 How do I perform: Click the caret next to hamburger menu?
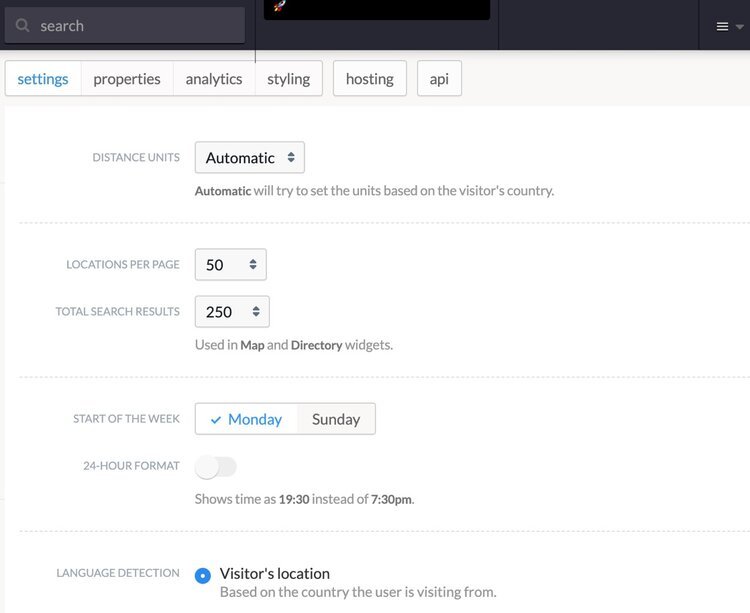coord(739,27)
